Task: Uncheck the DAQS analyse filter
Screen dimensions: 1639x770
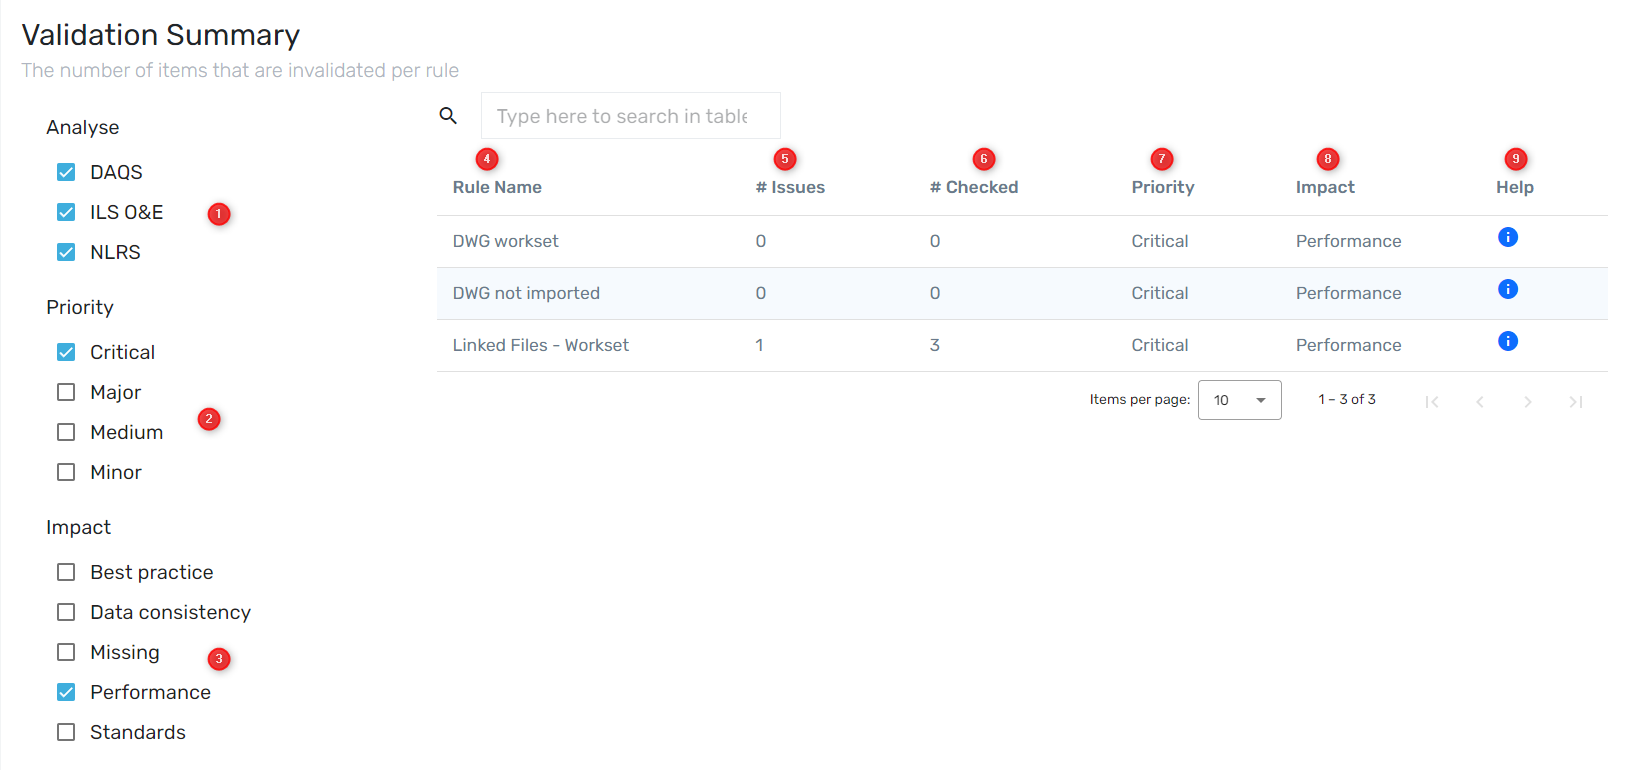Action: click(66, 172)
